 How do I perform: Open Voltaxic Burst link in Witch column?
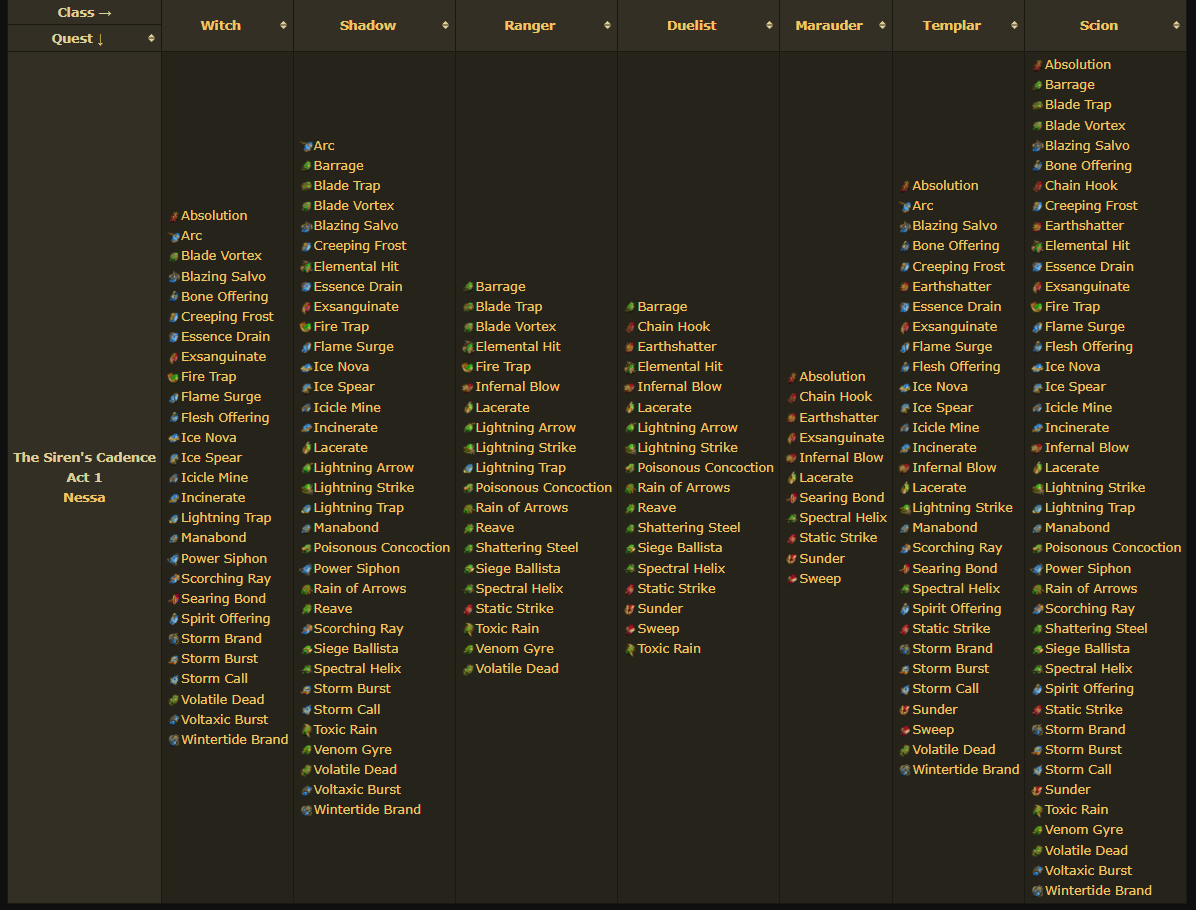point(224,719)
